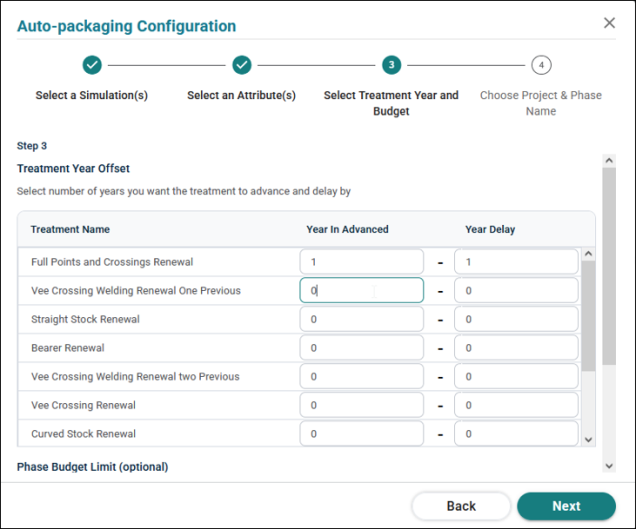Screen dimensions: 636x529
Task: Click the step 3 circle icon
Action: tap(391, 65)
